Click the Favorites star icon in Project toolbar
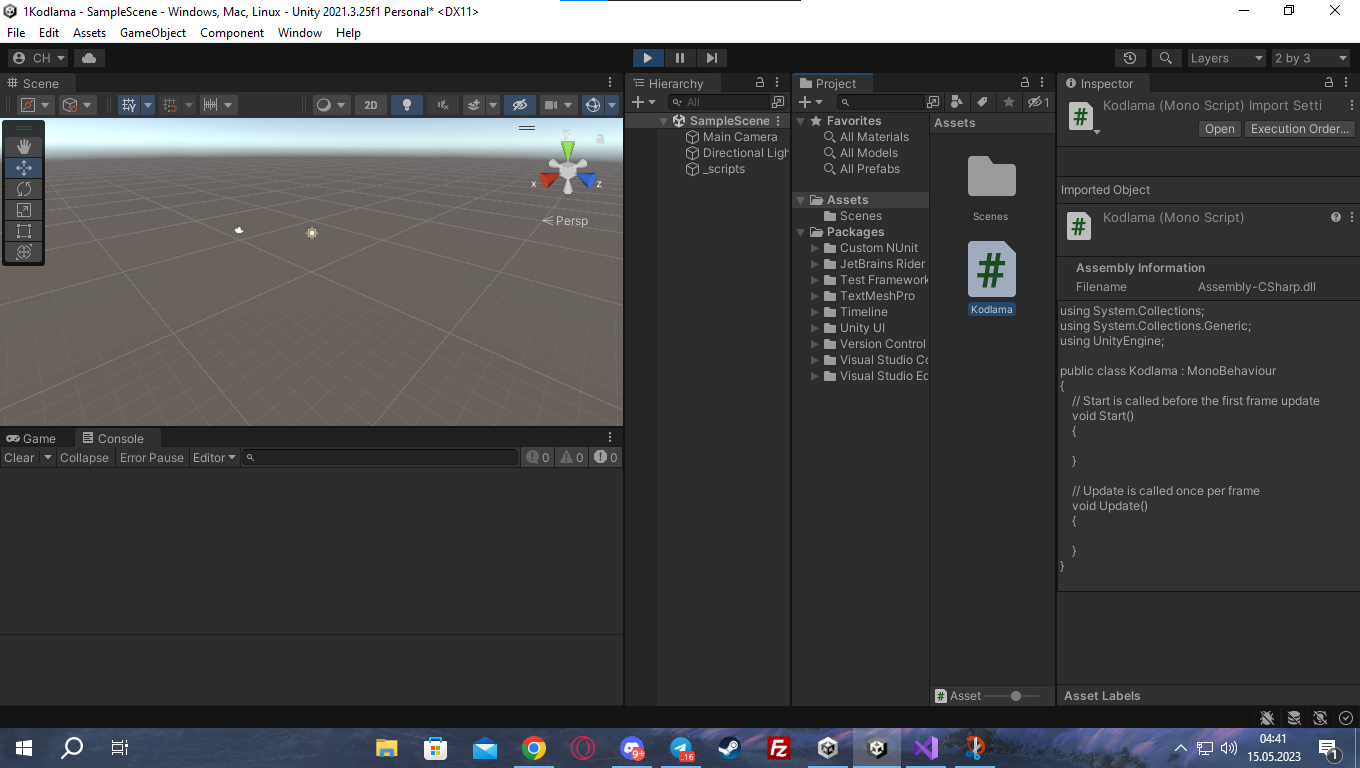 (x=1009, y=102)
